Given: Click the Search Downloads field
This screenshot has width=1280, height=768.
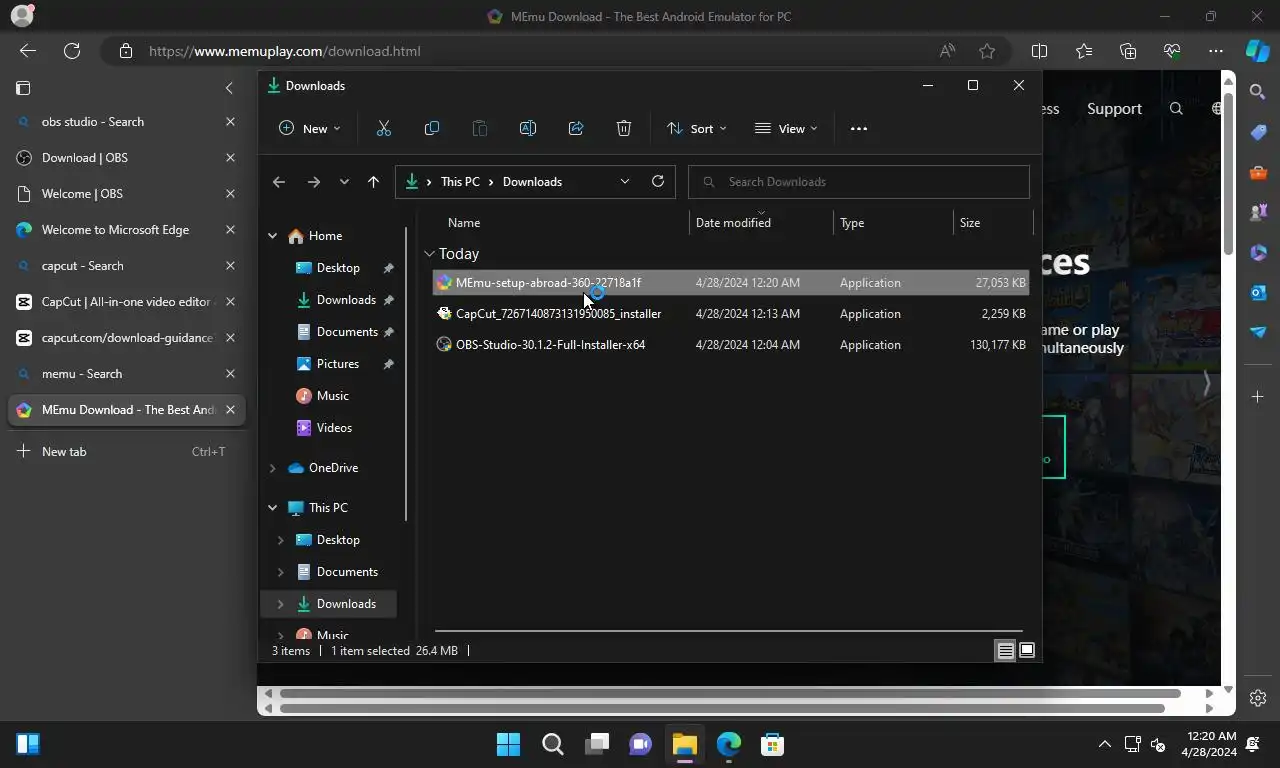Looking at the screenshot, I should tap(859, 182).
